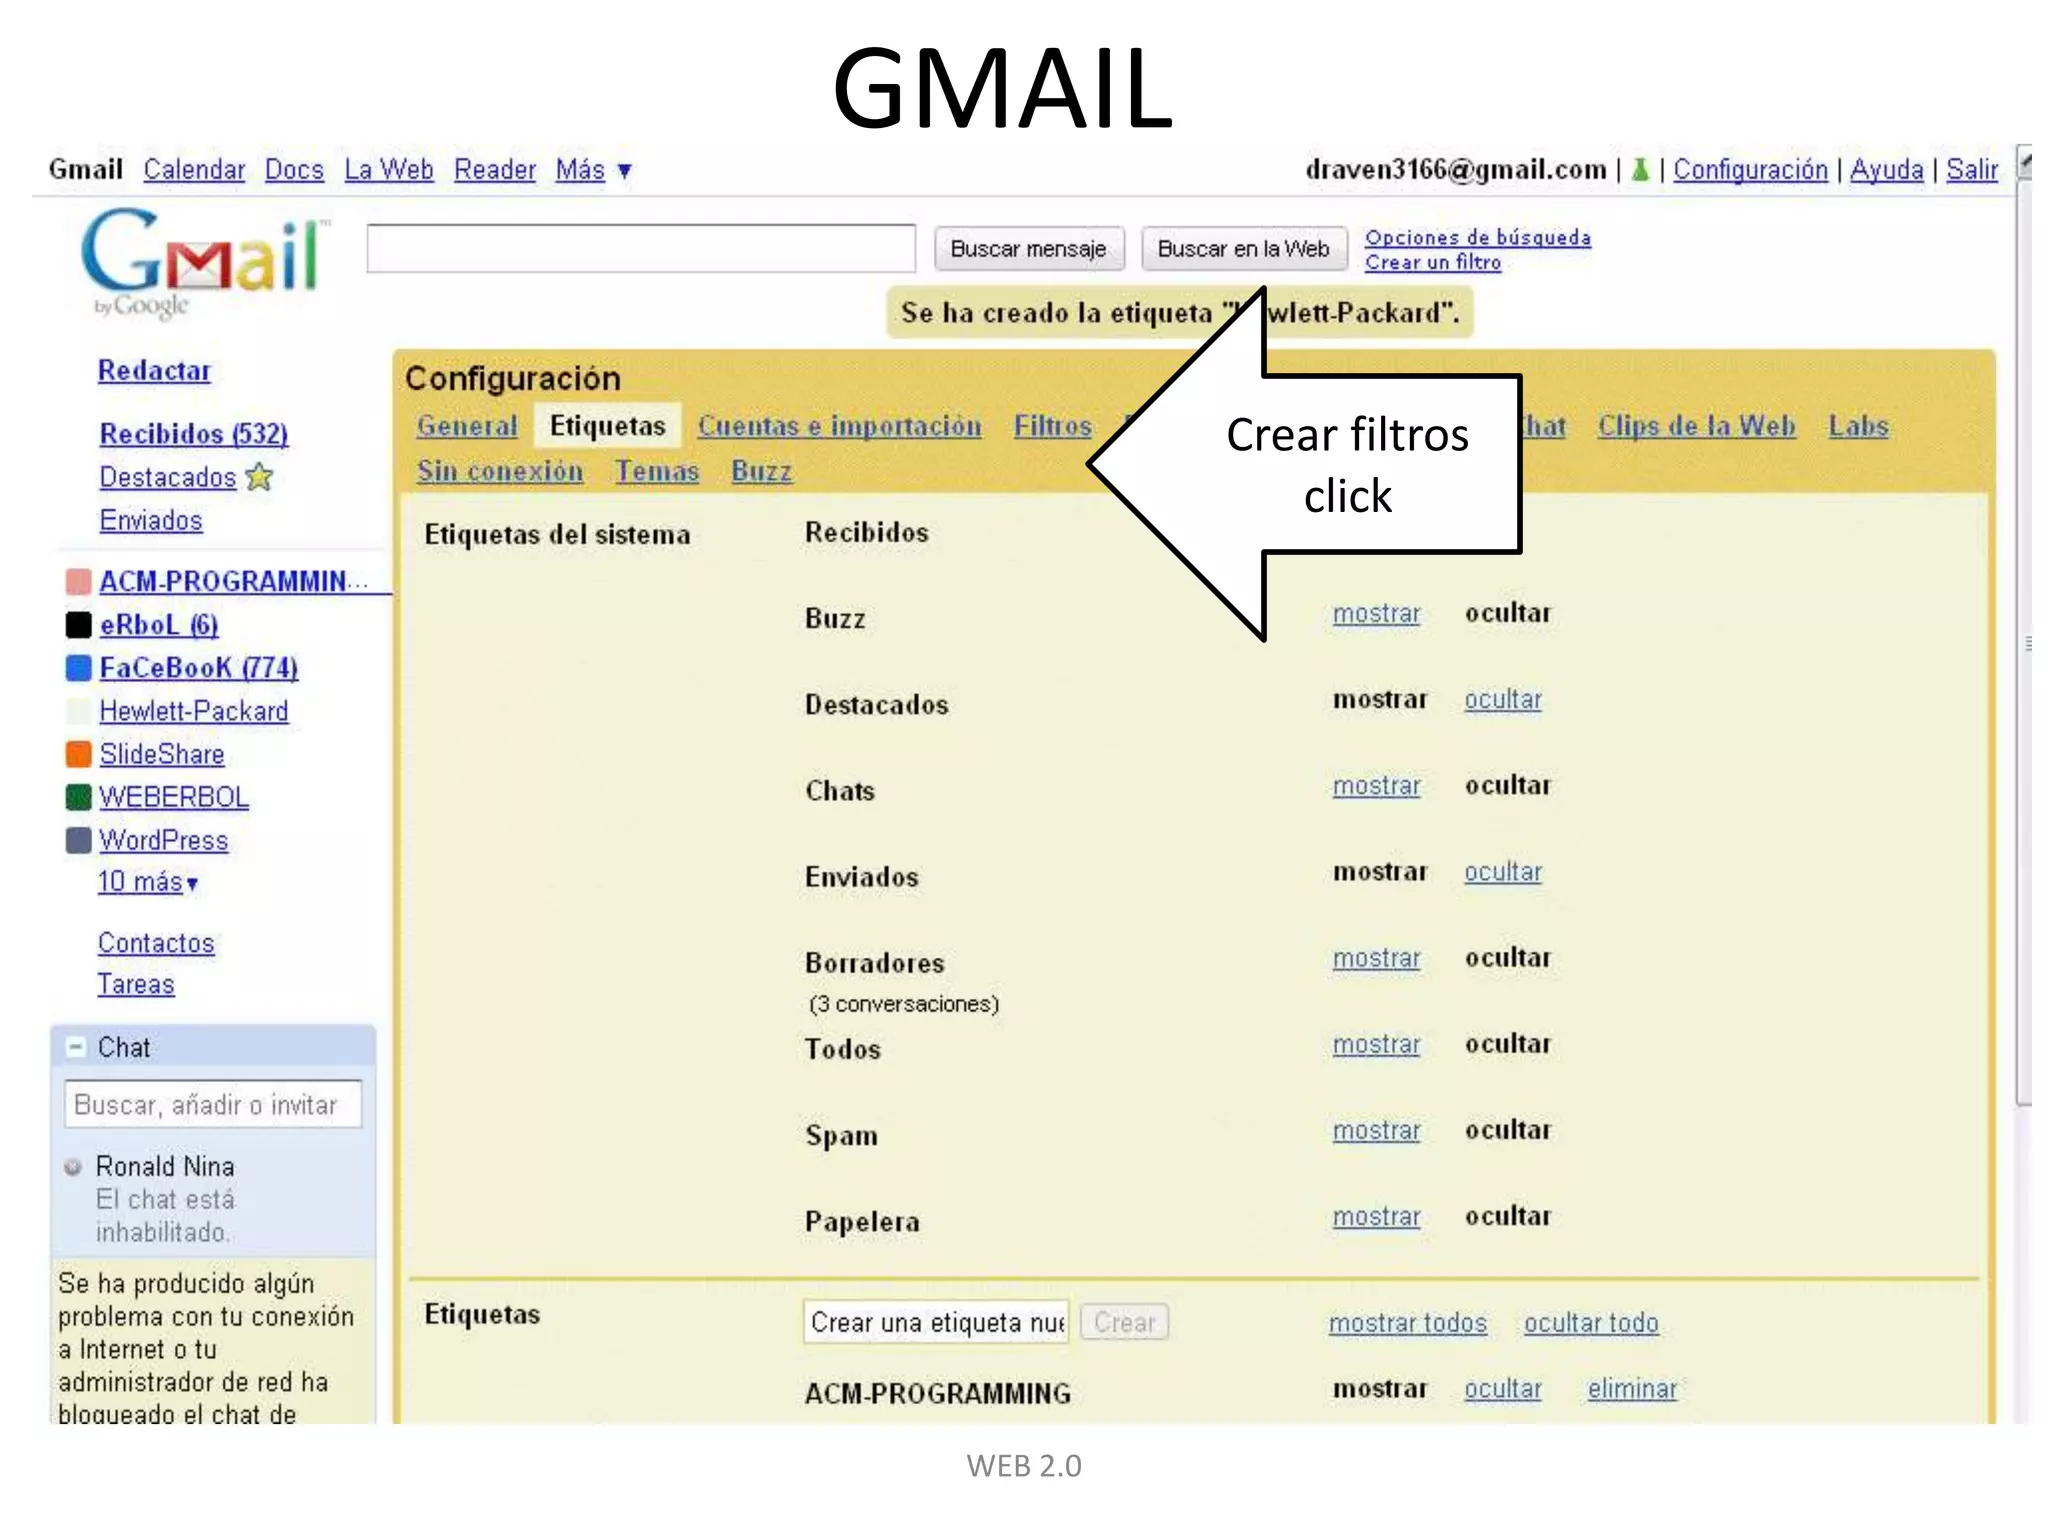This screenshot has width=2048, height=1536.
Task: Click the star icon next to Destacados
Action: 260,477
